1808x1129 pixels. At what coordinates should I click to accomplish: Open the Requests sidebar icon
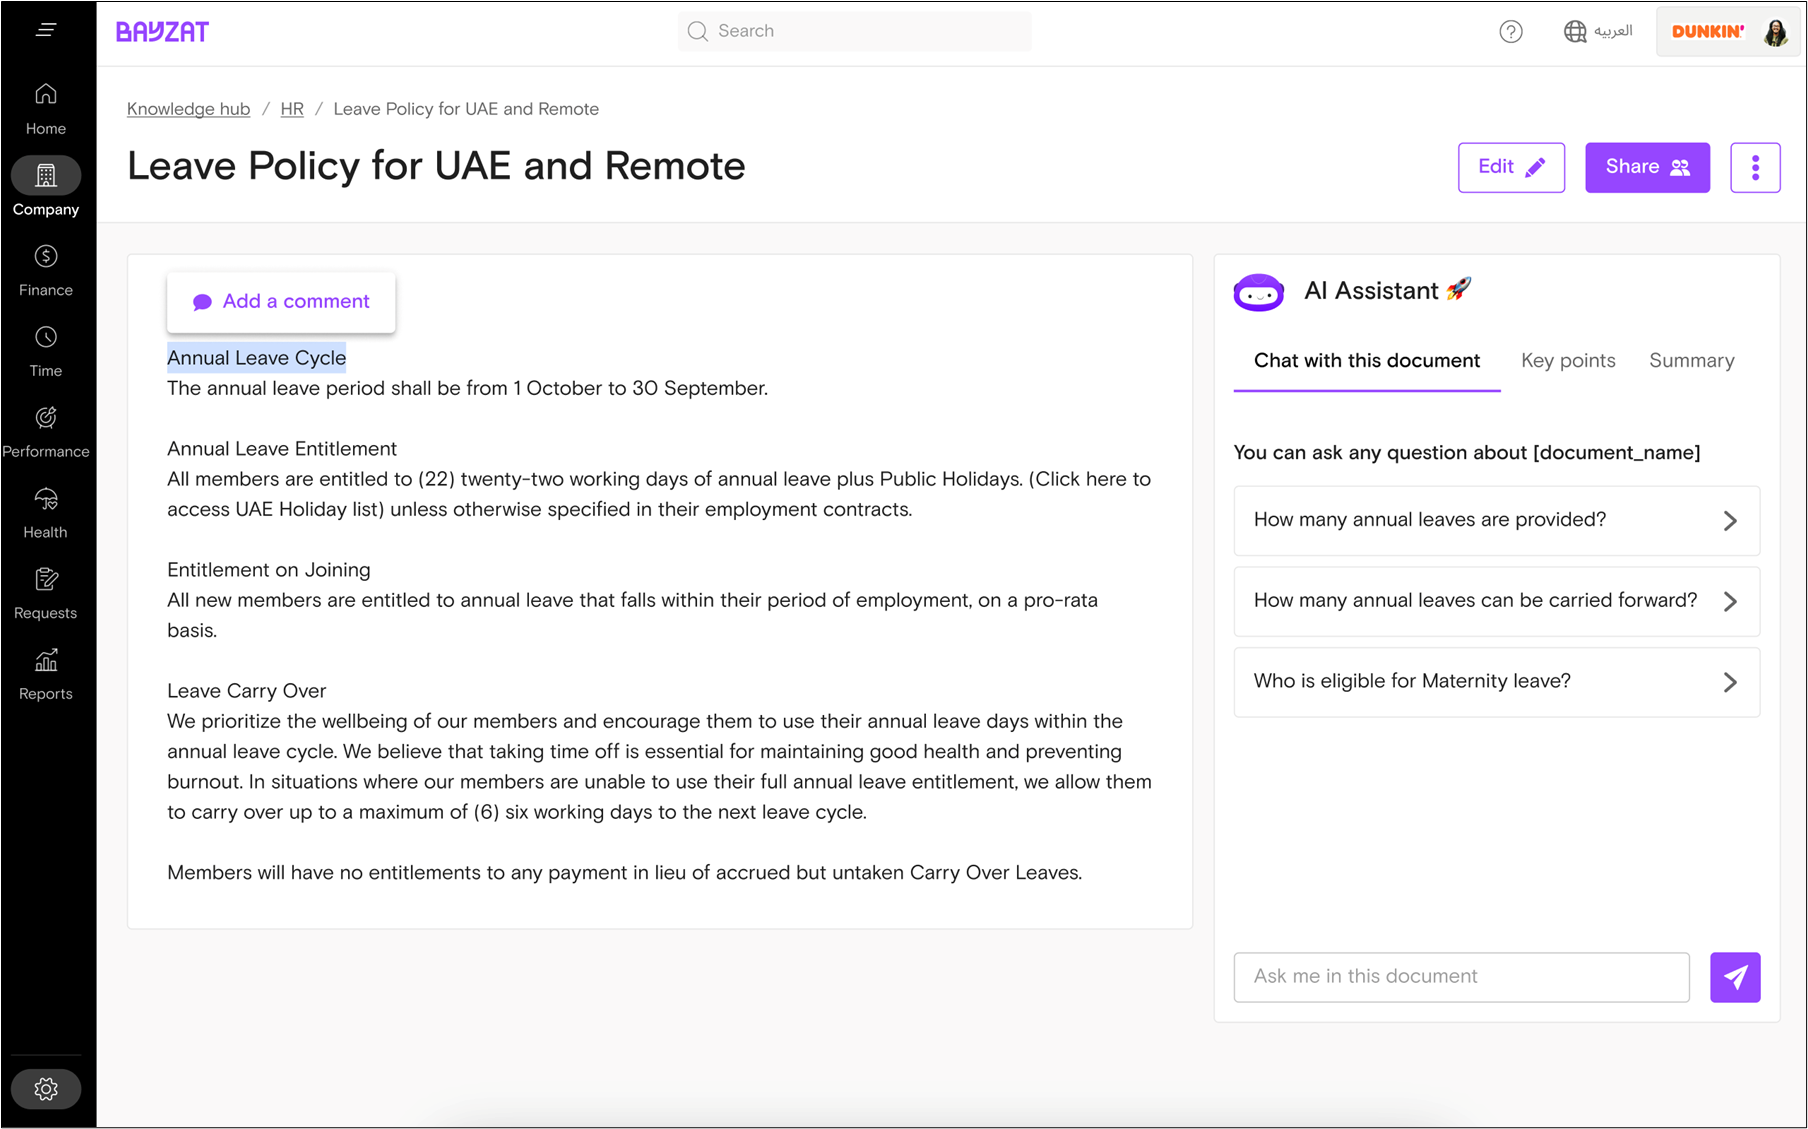[x=46, y=580]
